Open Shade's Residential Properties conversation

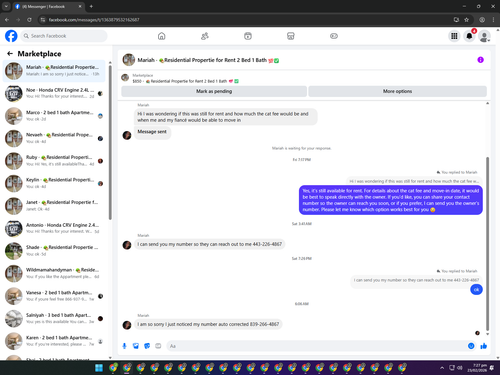54,251
